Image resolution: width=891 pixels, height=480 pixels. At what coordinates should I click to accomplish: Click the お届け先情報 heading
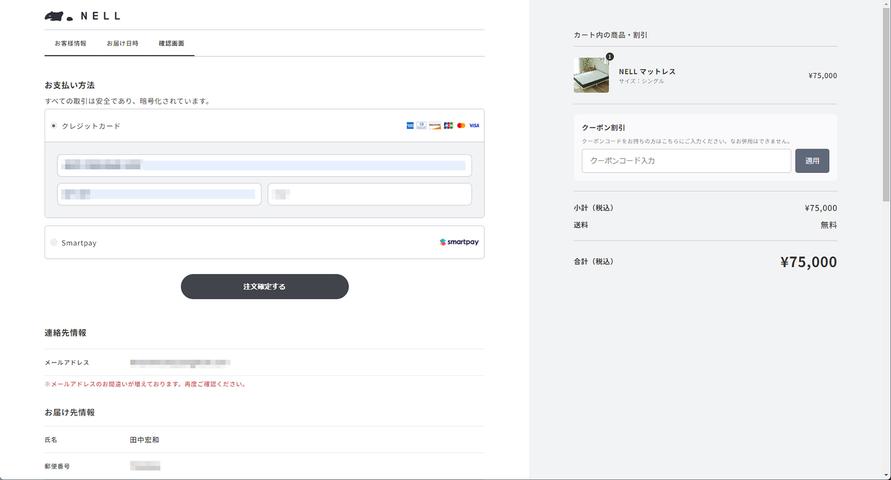pos(69,412)
